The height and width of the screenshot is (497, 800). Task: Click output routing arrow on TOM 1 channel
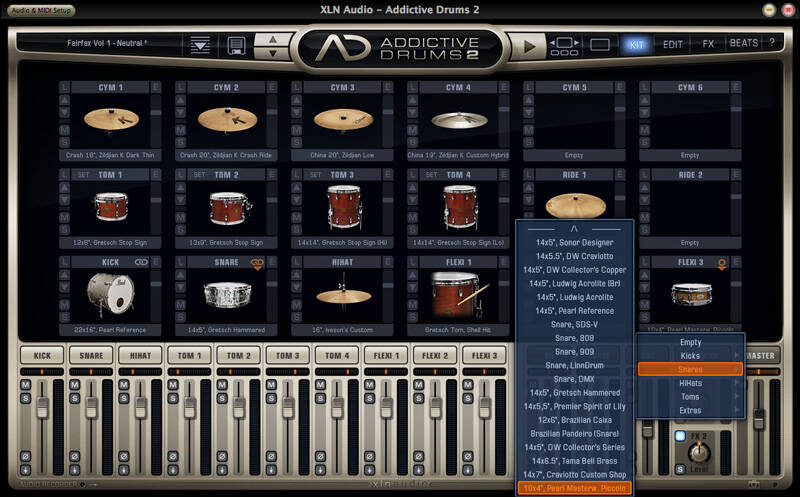[173, 470]
